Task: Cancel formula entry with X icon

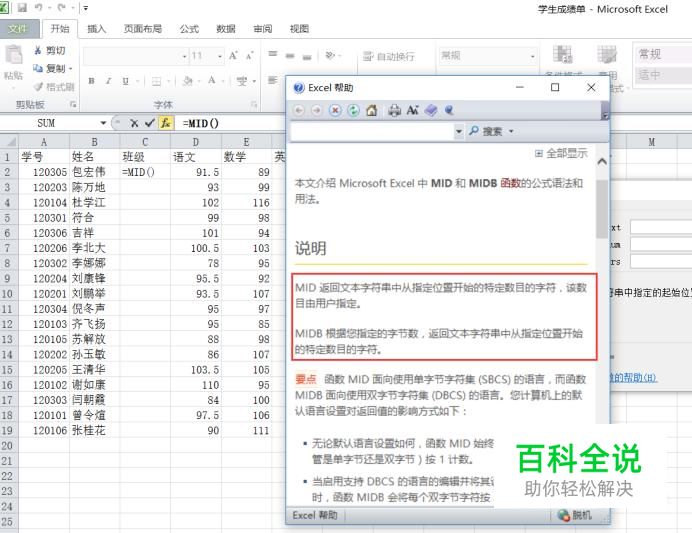Action: 134,123
